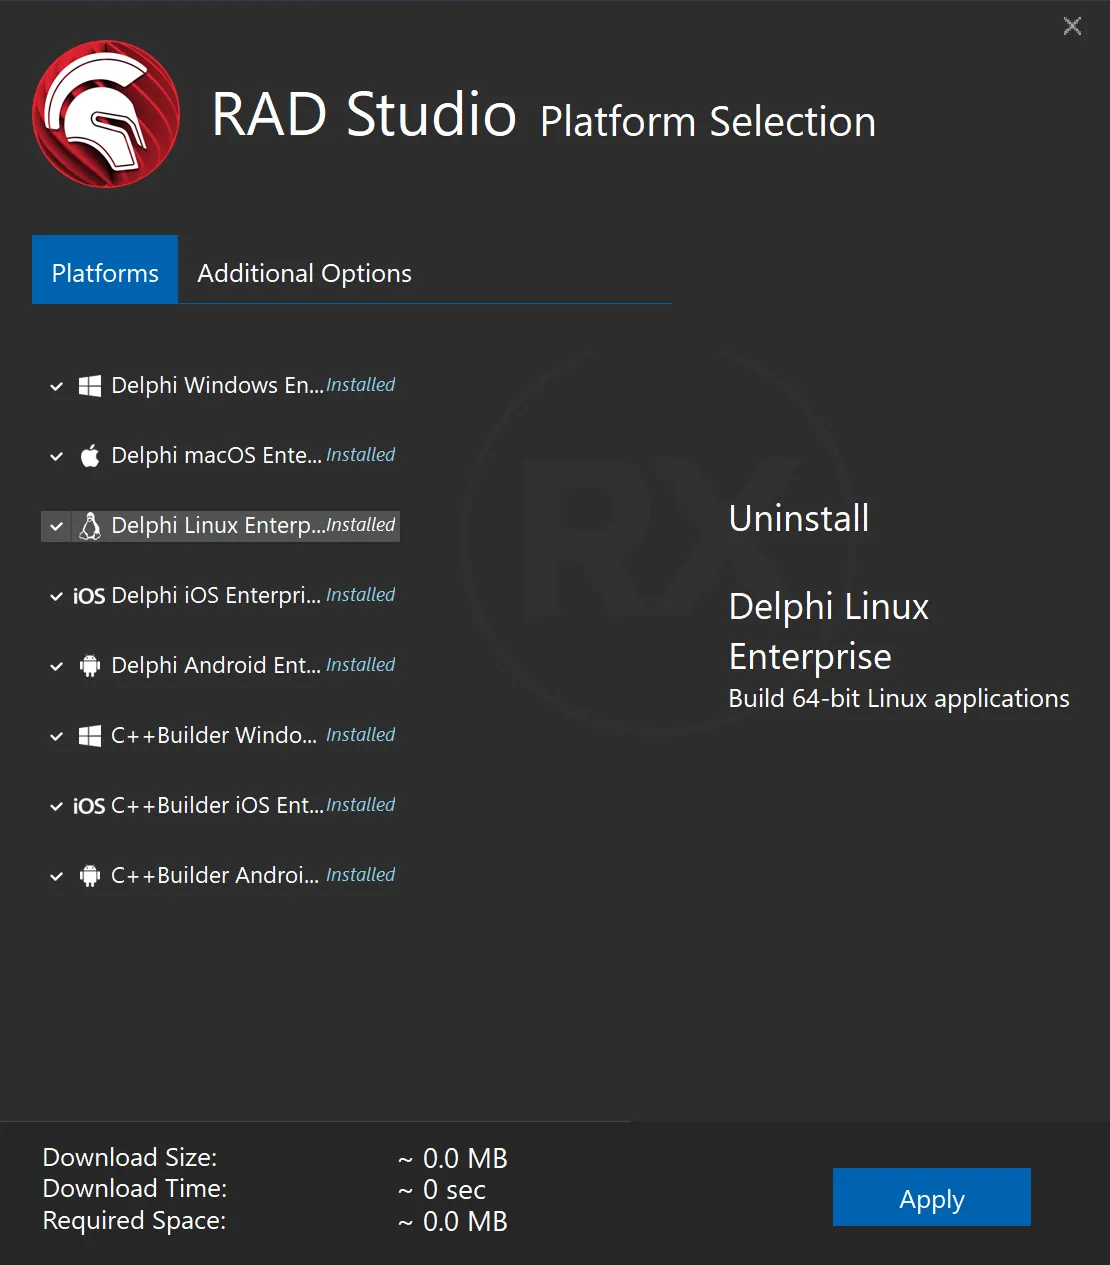Uncheck the Delphi Linux Enterprise checkmark
This screenshot has height=1265, width=1110.
point(57,526)
